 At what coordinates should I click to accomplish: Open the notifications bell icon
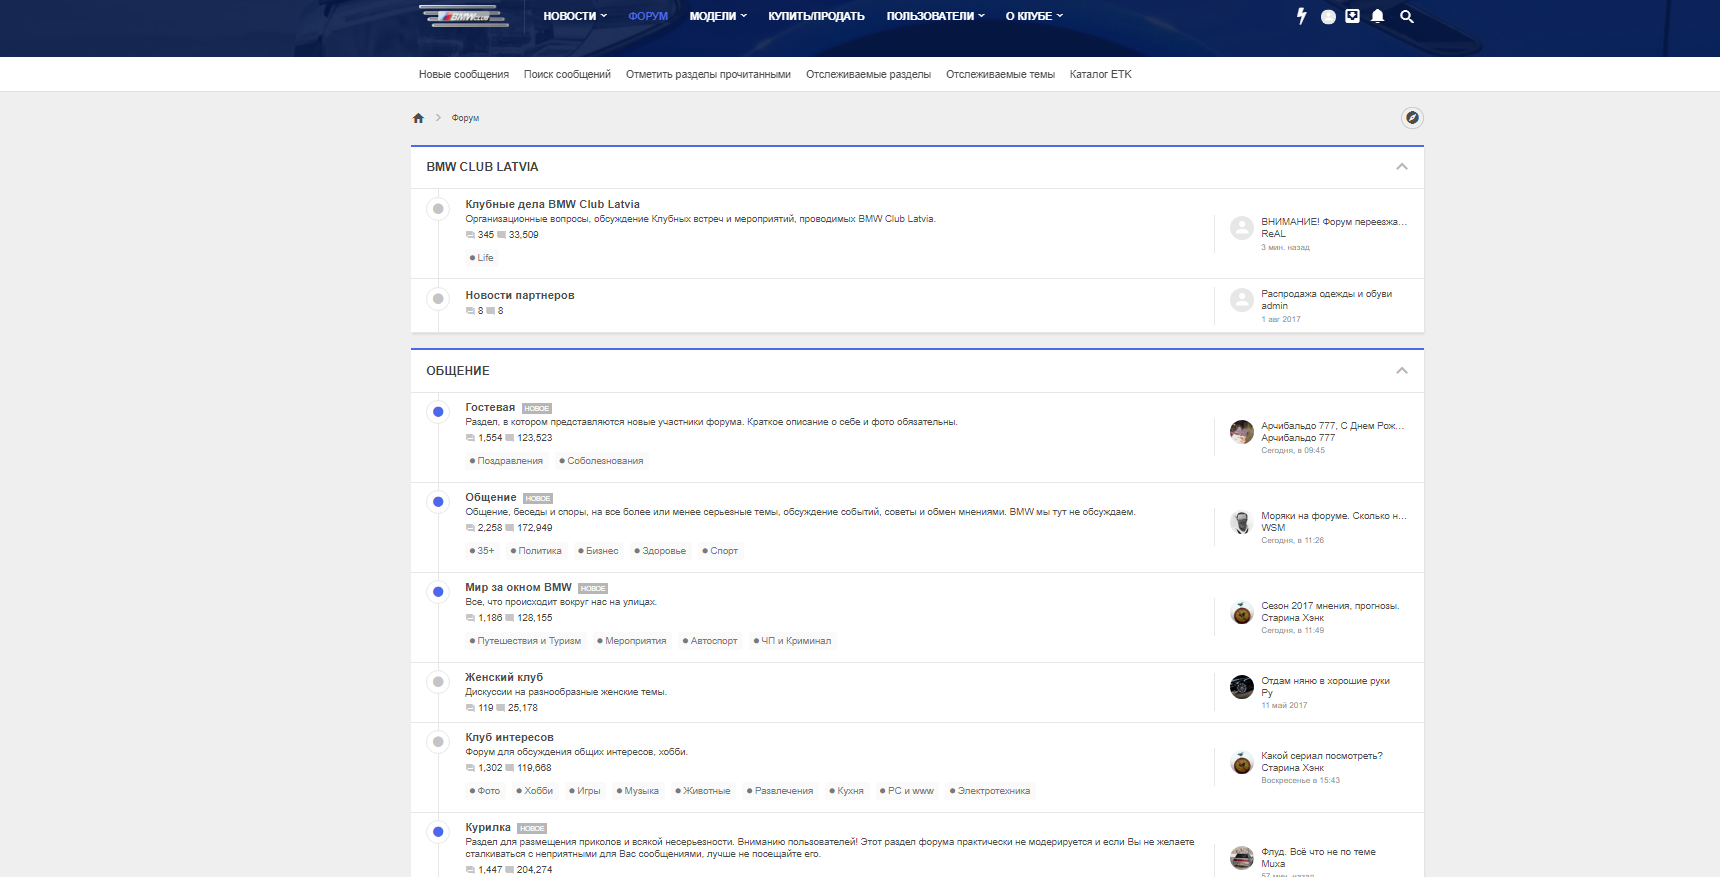click(x=1378, y=16)
